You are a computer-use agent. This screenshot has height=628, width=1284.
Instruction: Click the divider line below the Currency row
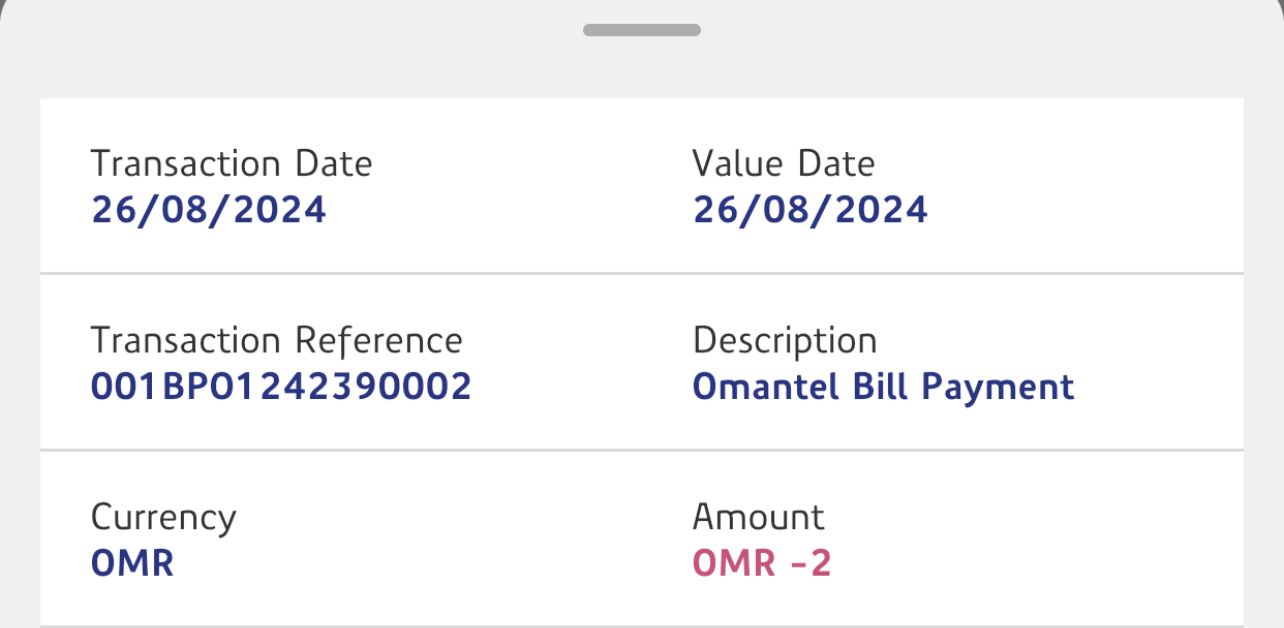pos(641,626)
